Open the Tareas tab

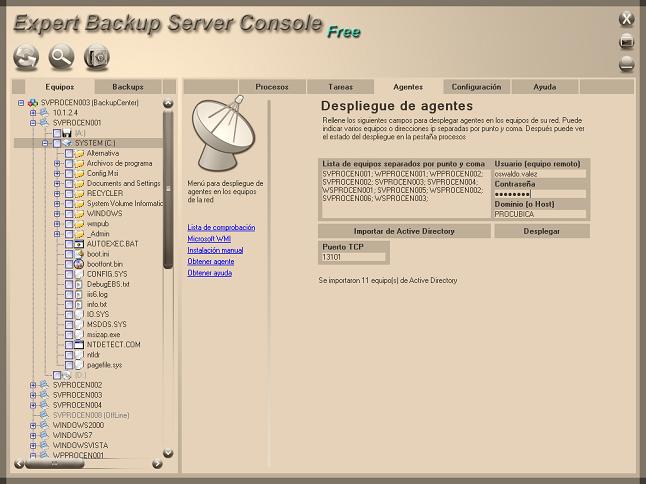pos(341,87)
